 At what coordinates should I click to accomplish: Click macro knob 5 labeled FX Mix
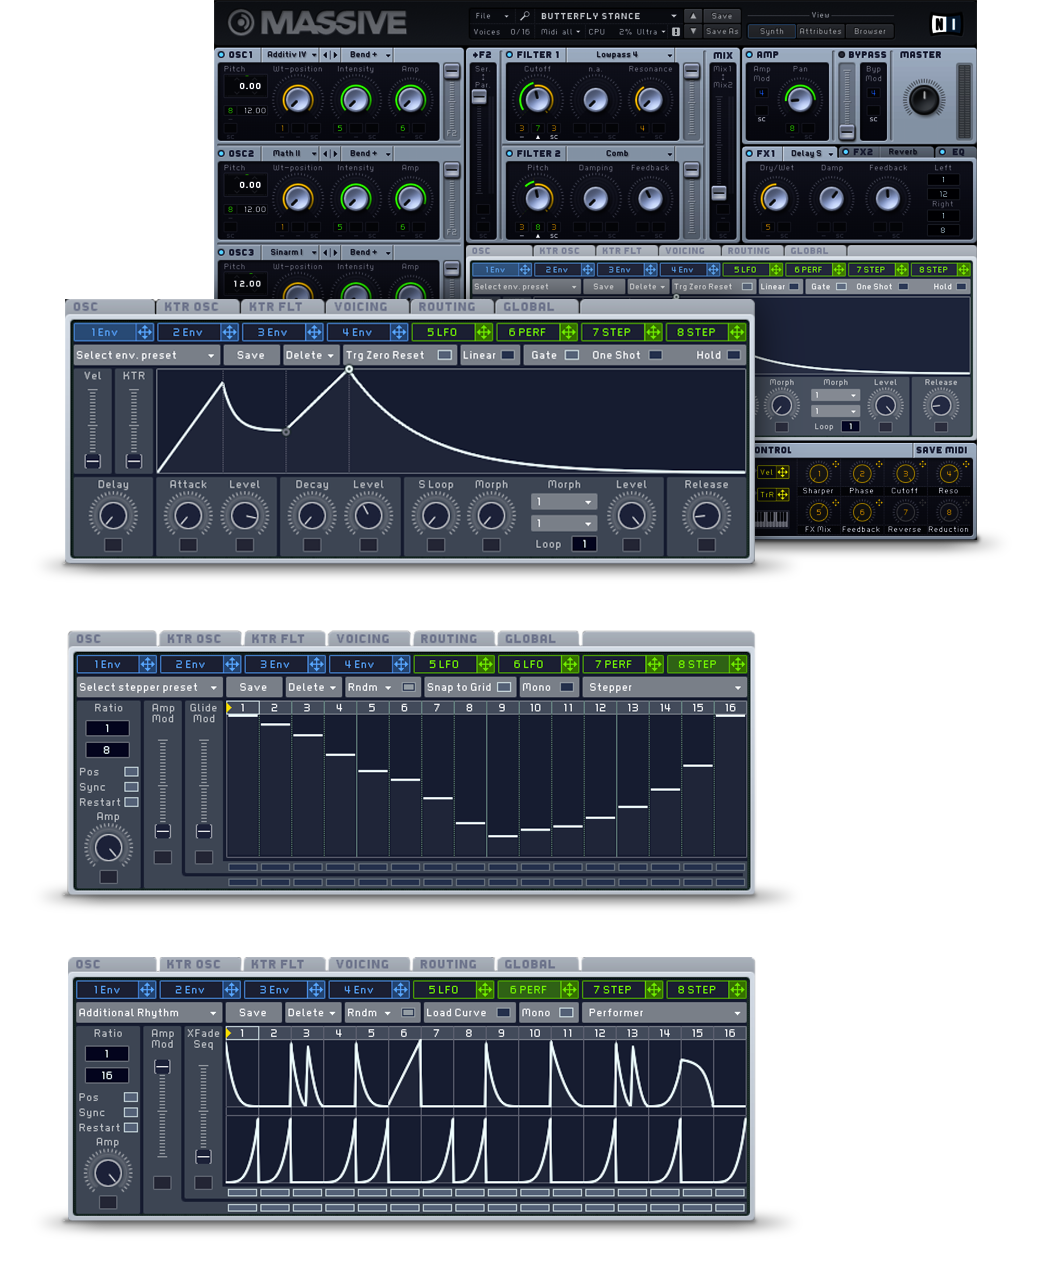coord(818,512)
